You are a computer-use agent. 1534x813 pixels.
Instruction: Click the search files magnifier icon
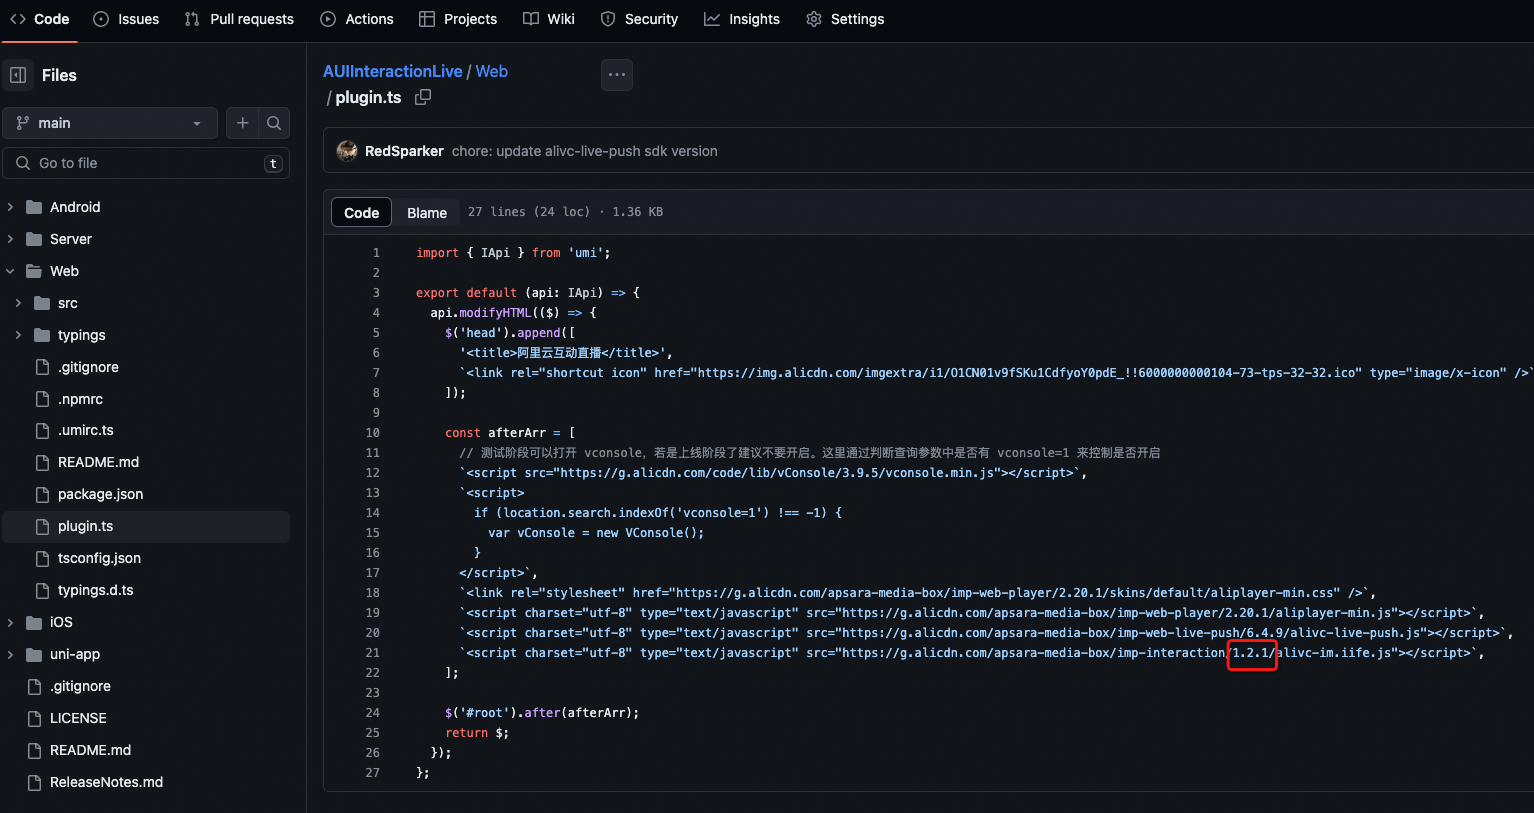point(274,123)
